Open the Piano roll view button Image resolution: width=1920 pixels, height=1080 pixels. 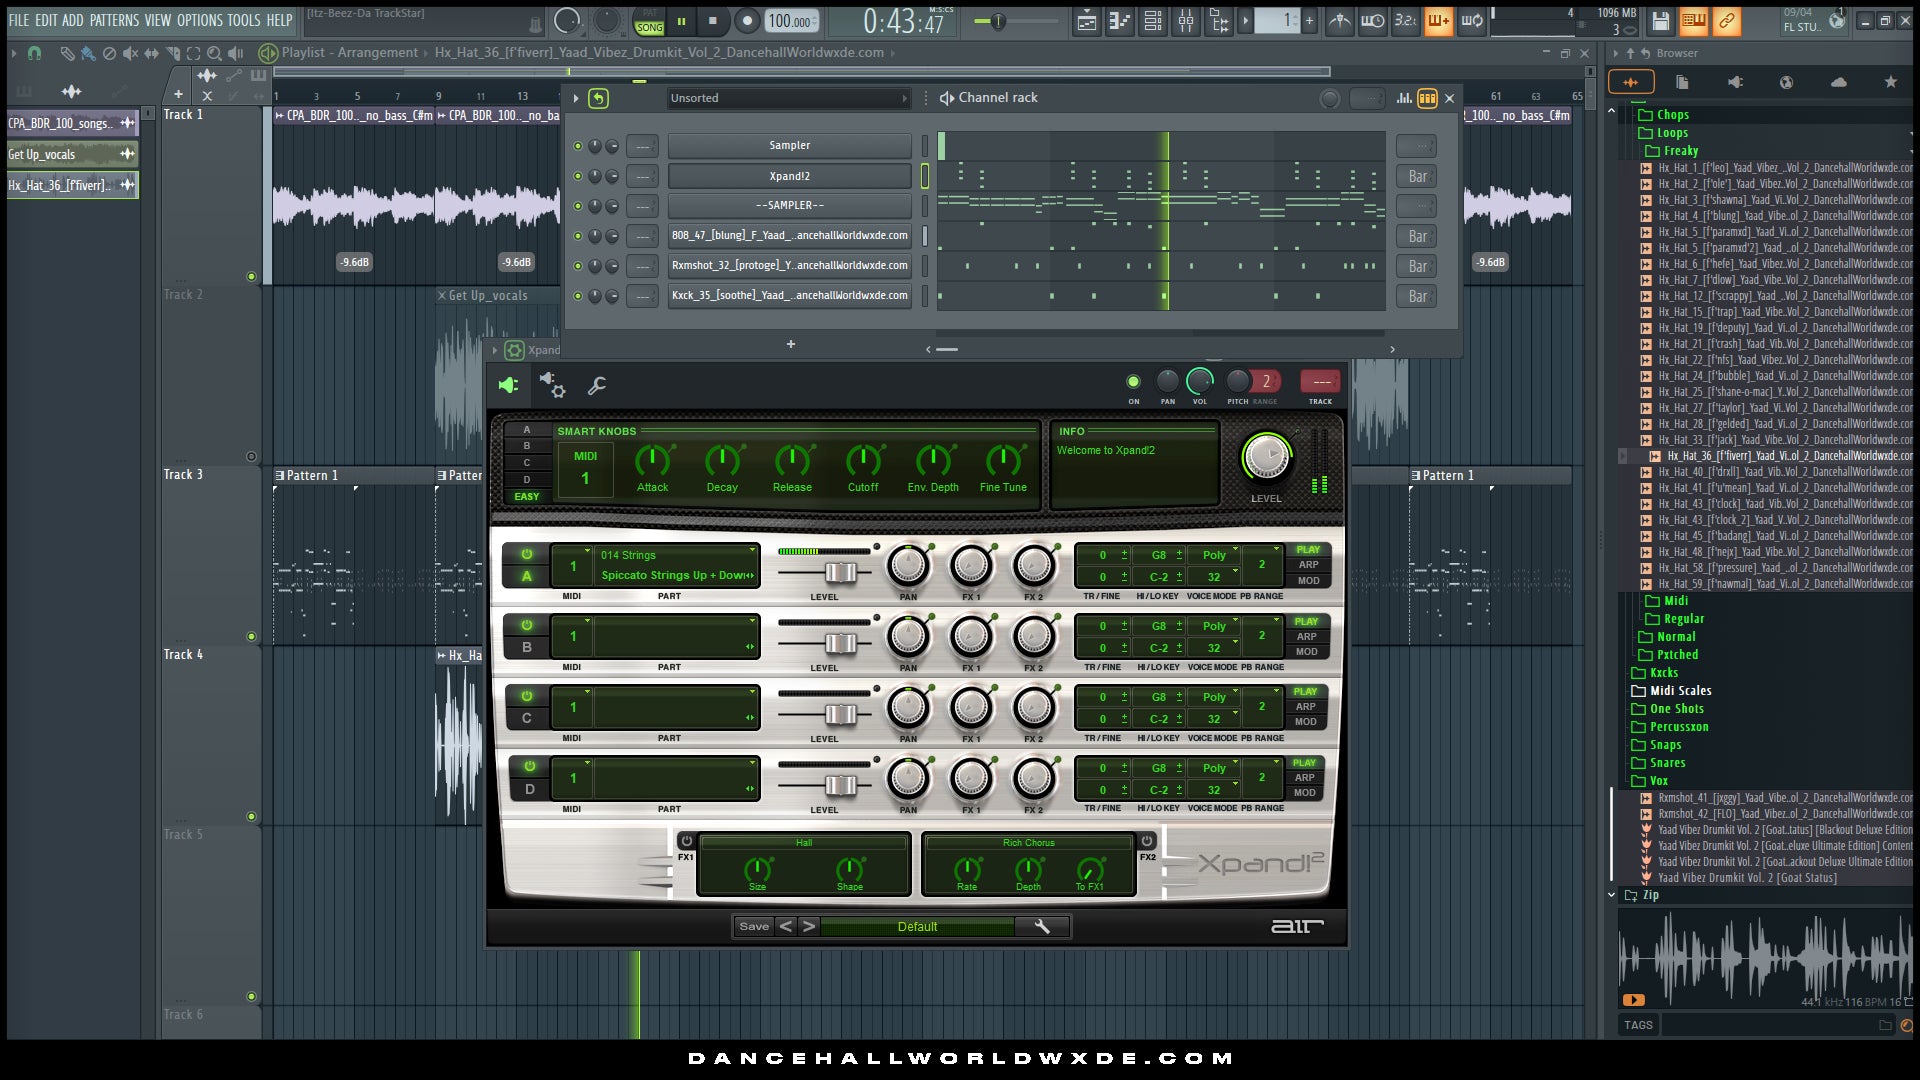pyautogui.click(x=1119, y=21)
